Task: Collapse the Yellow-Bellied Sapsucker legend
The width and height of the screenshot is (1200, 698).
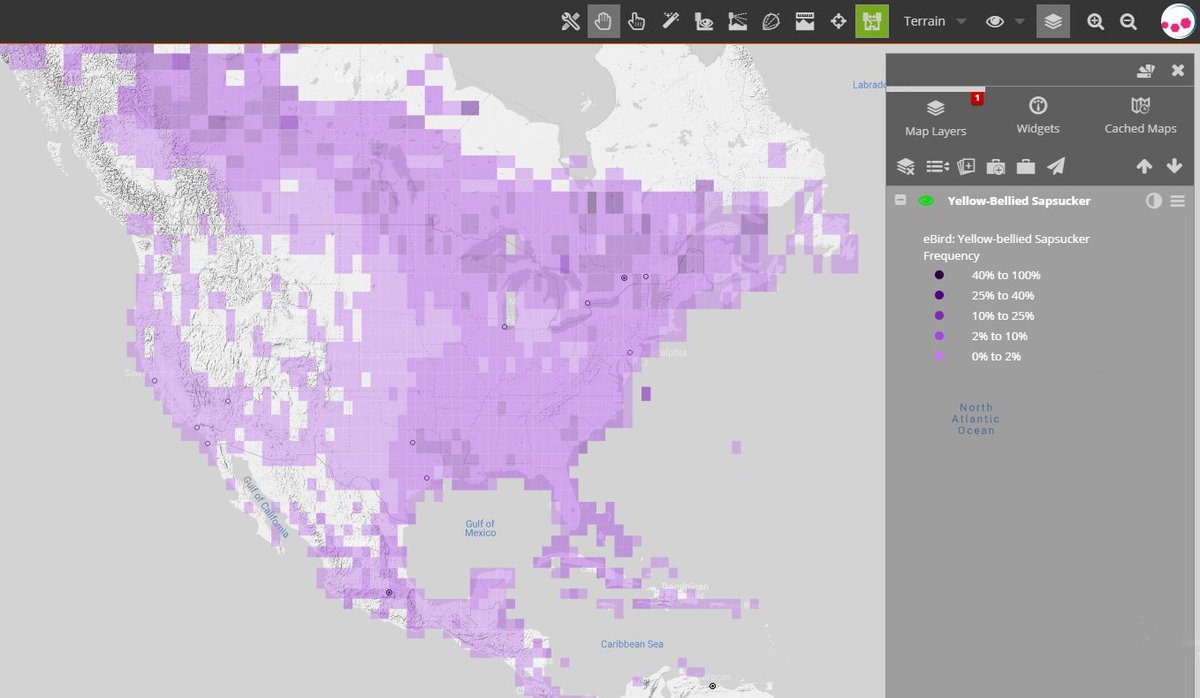Action: coord(900,201)
